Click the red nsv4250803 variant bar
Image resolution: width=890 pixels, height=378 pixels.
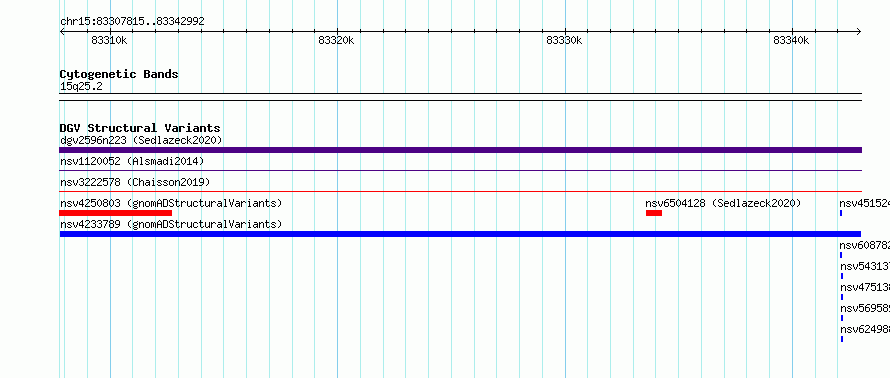point(115,213)
